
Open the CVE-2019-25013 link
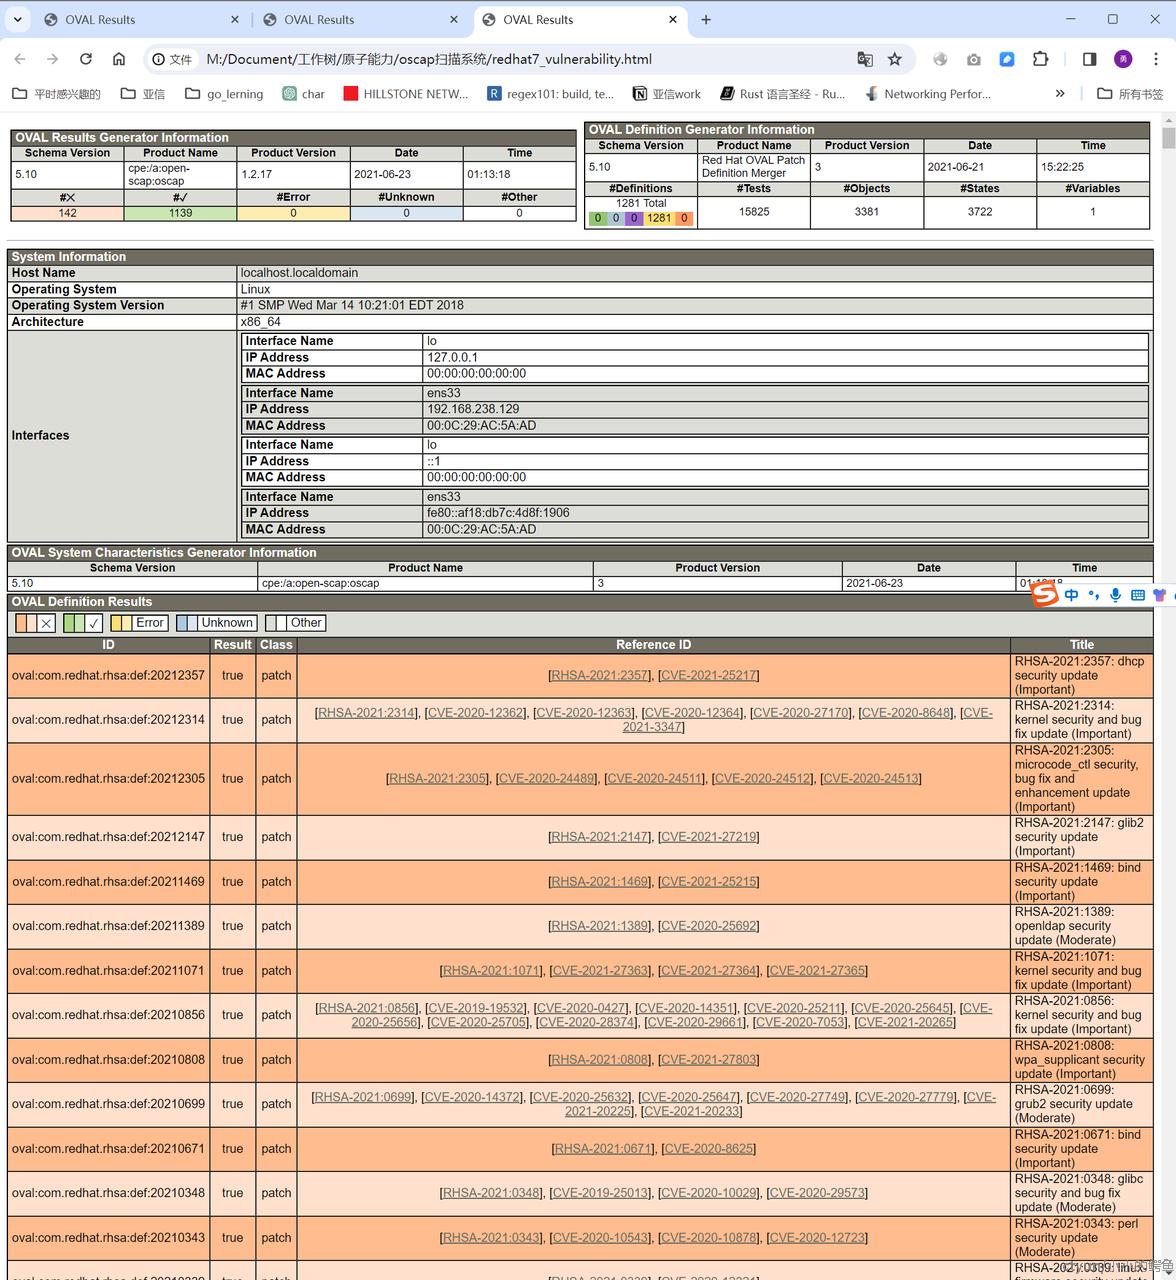600,1193
